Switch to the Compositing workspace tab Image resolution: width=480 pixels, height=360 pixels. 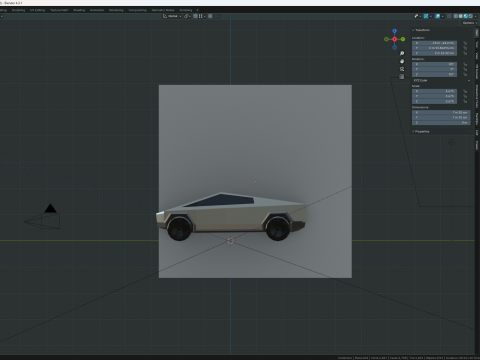point(137,10)
